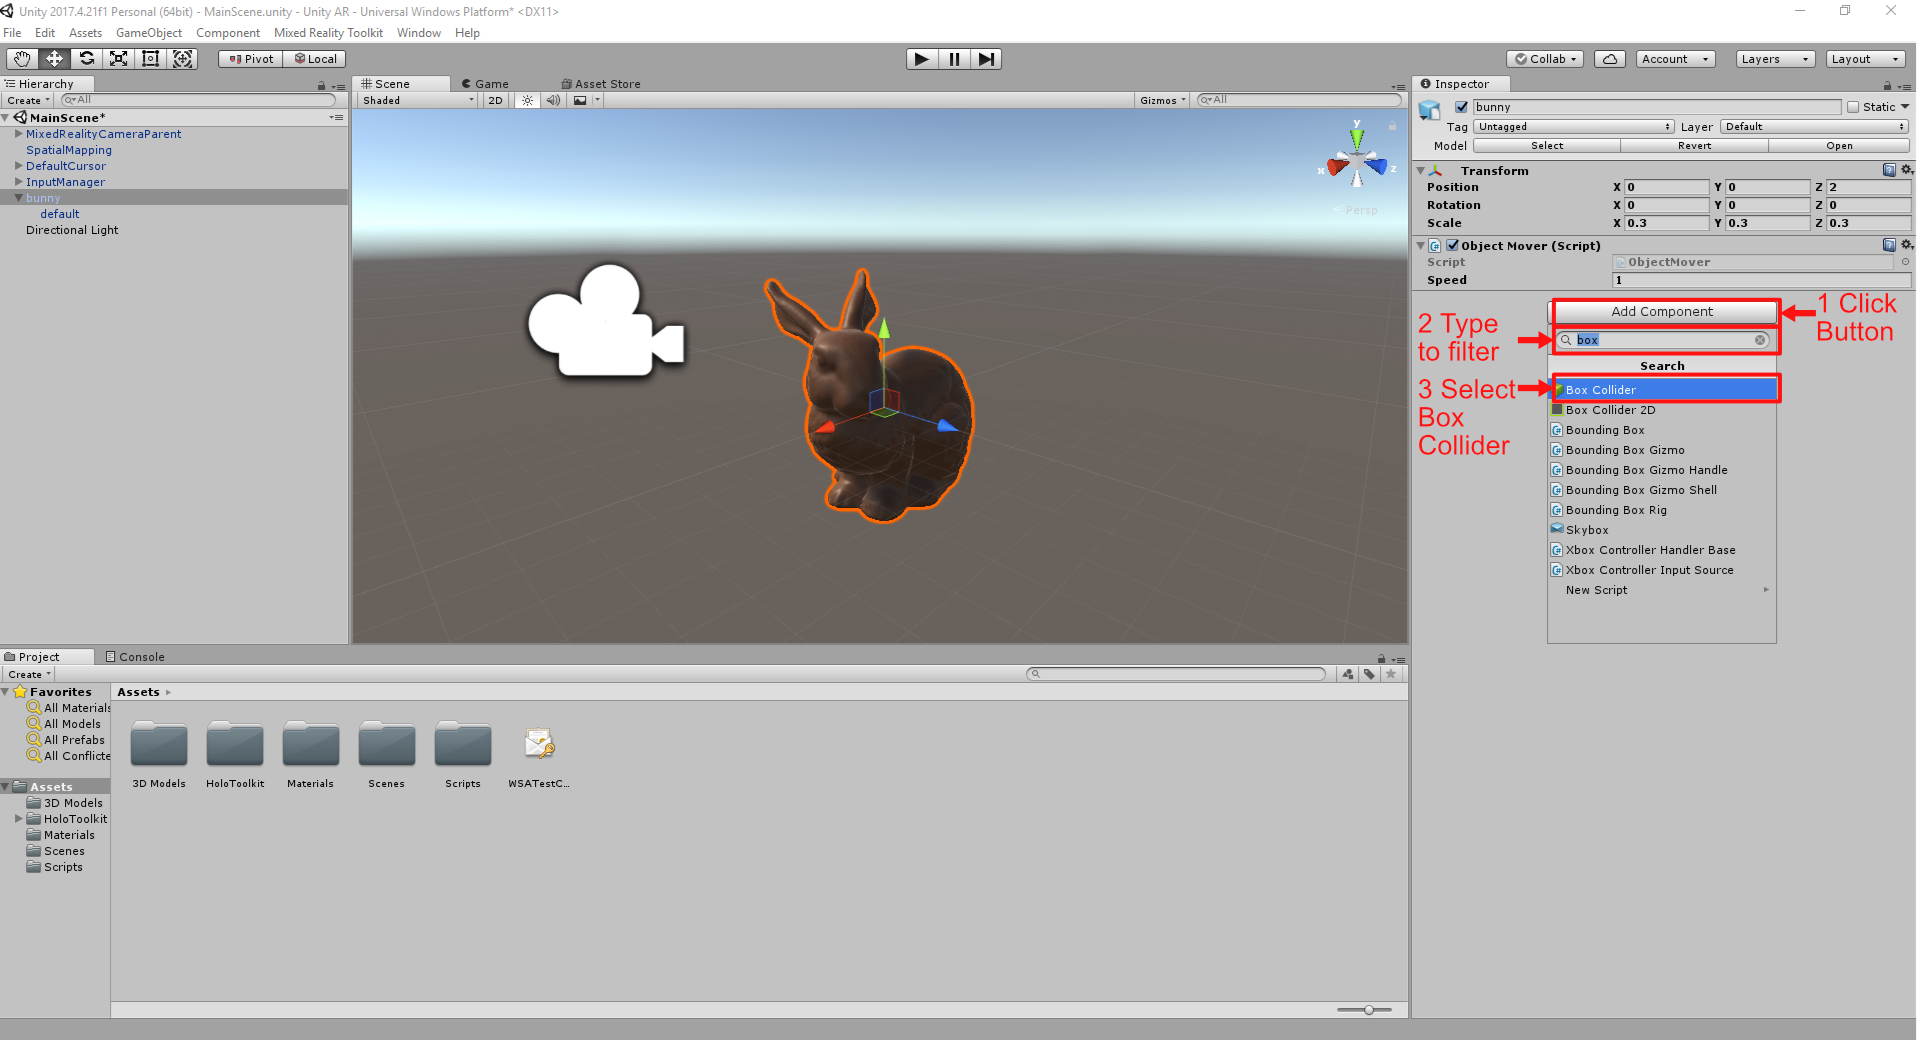Select the Scale tool
The image size is (1920, 1040).
click(x=119, y=59)
